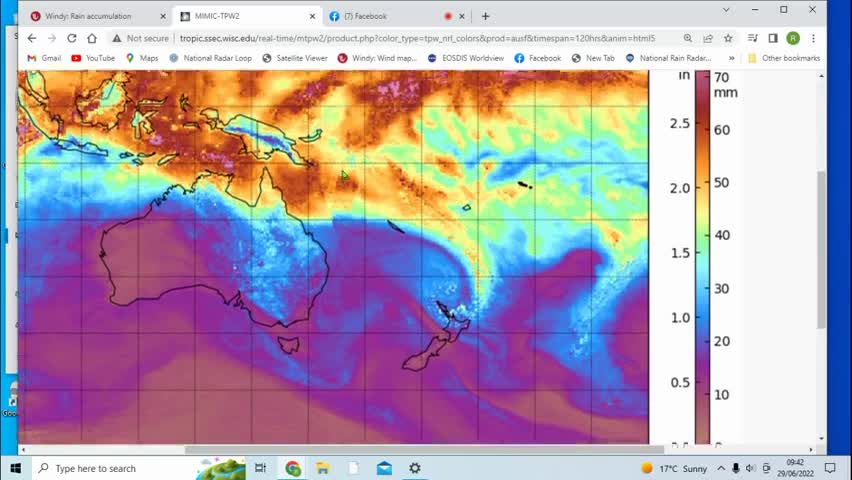852x480 pixels.
Task: Share this page icon
Action: [x=708, y=38]
